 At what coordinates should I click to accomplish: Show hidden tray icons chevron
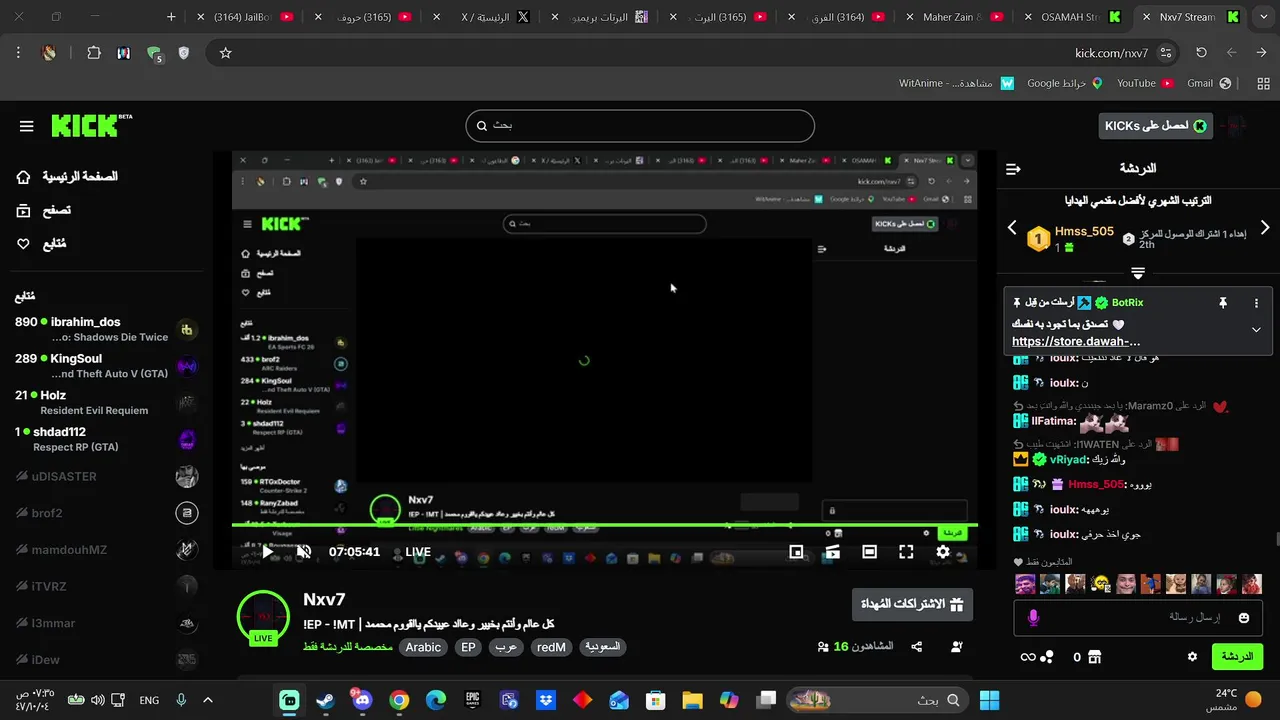tap(208, 700)
